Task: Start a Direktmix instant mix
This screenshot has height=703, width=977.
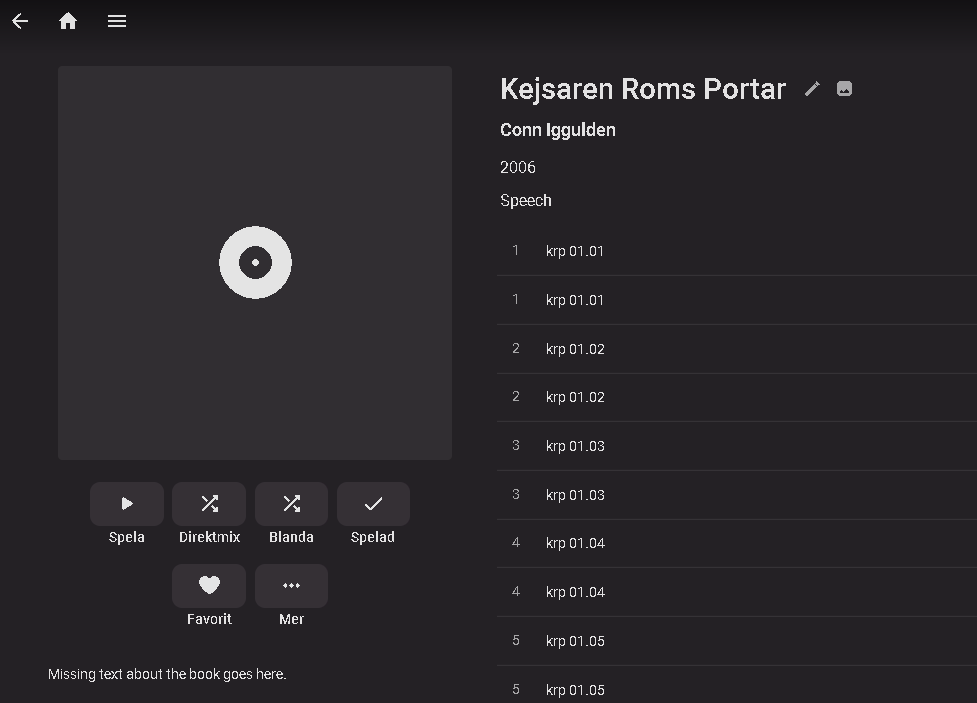Action: click(209, 504)
